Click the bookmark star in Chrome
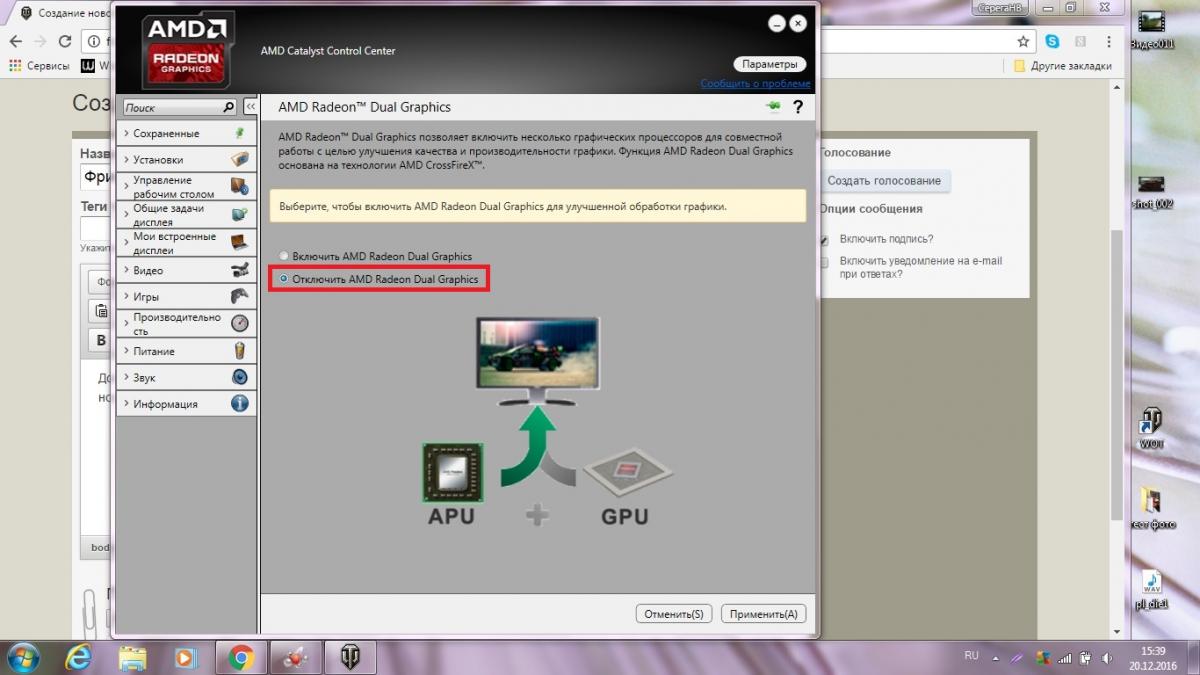This screenshot has height=675, width=1200. coord(1023,41)
